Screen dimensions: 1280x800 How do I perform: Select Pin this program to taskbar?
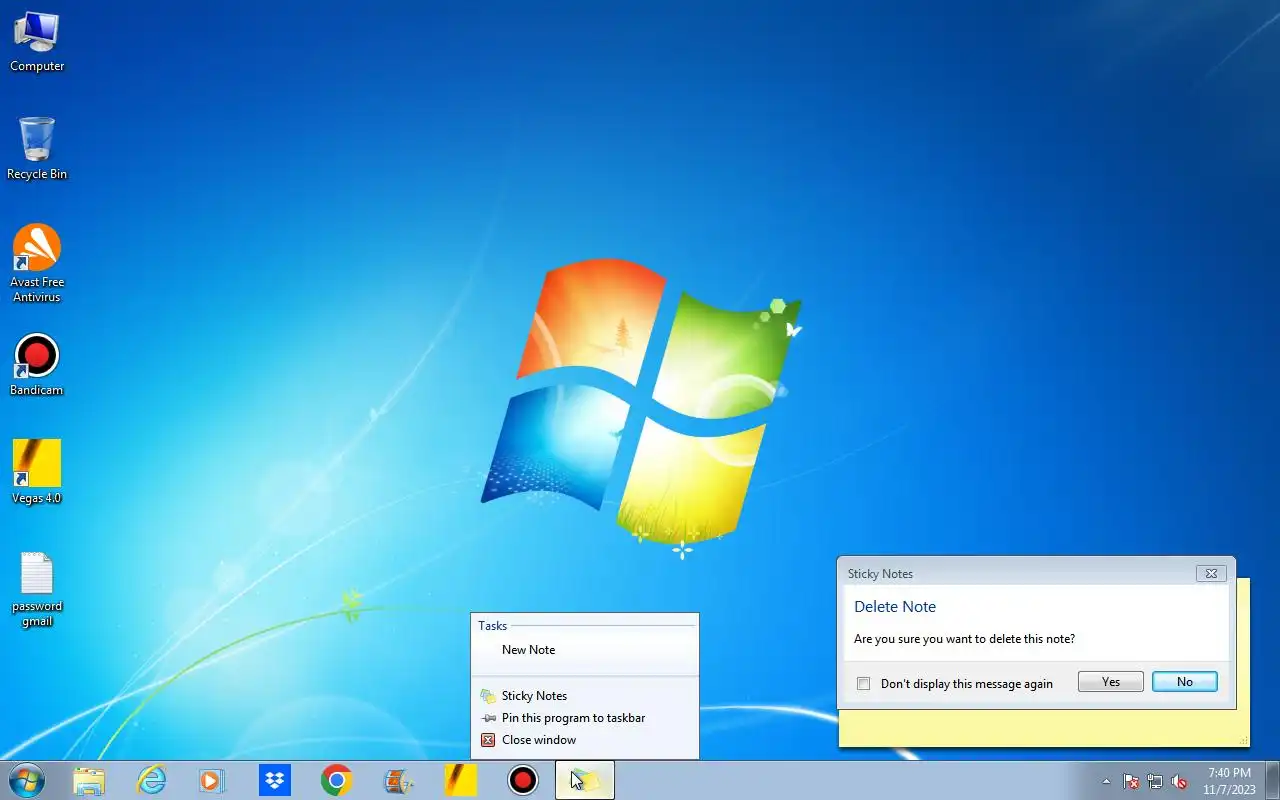[584, 718]
